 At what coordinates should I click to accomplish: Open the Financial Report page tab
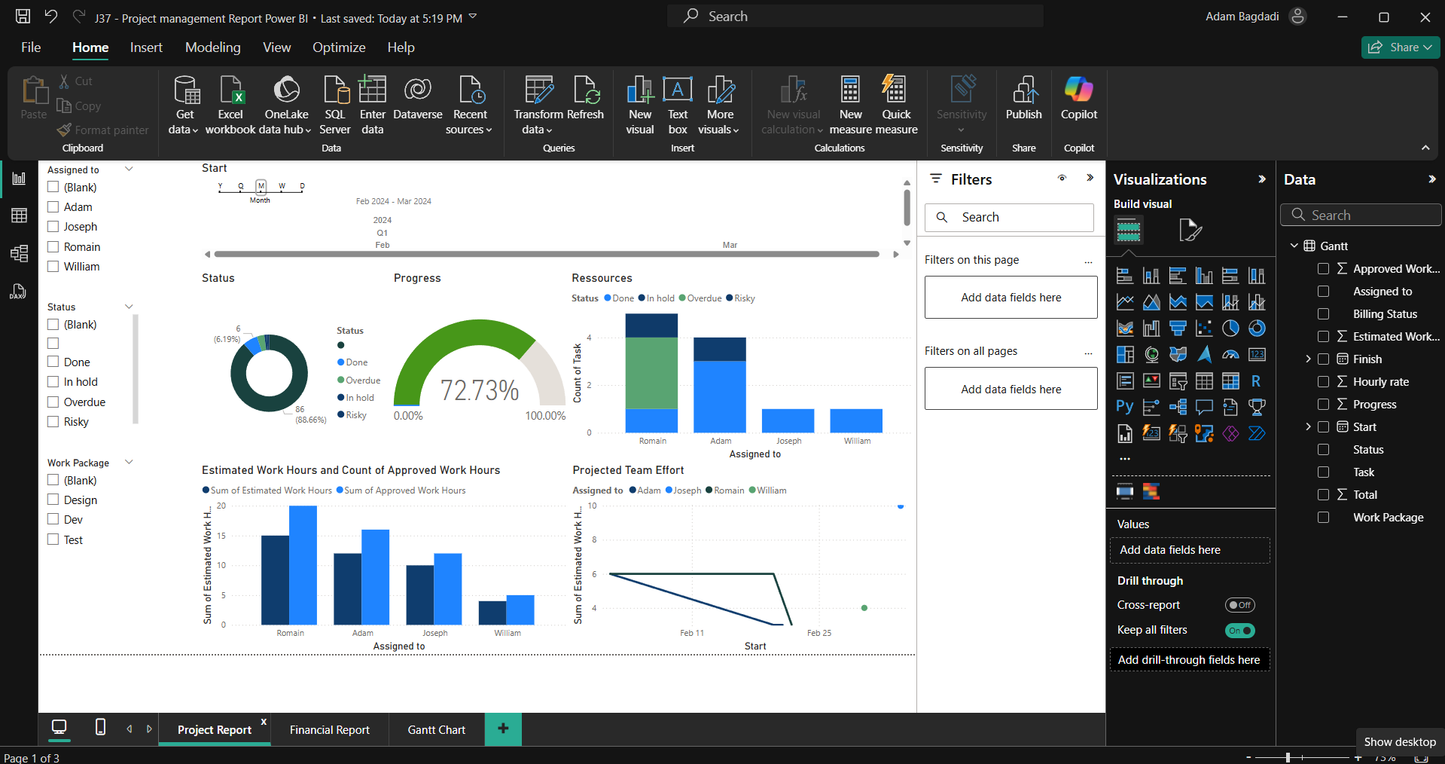[329, 729]
